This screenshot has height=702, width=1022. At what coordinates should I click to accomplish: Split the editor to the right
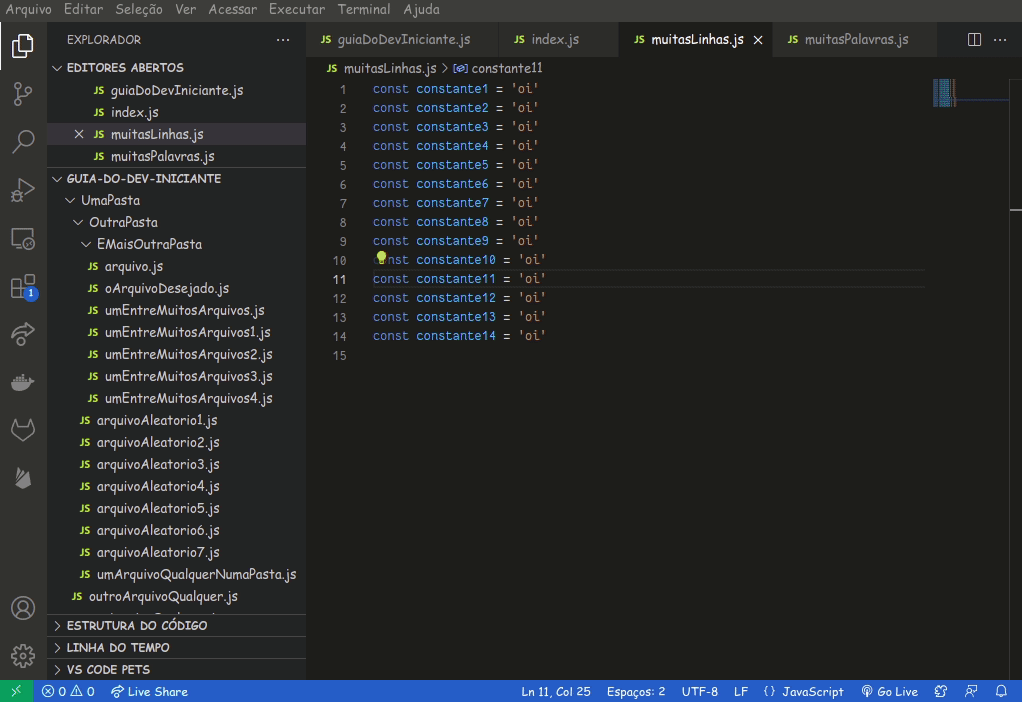[x=974, y=40]
